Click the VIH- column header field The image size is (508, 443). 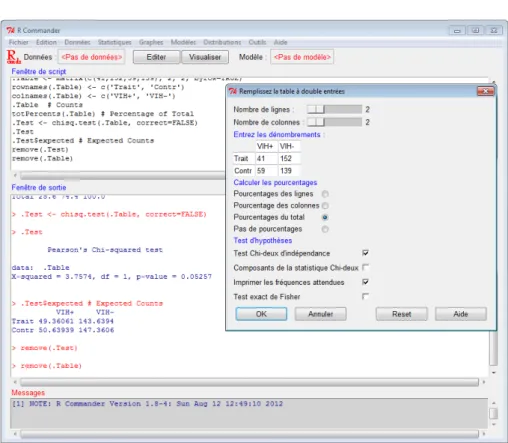point(289,146)
